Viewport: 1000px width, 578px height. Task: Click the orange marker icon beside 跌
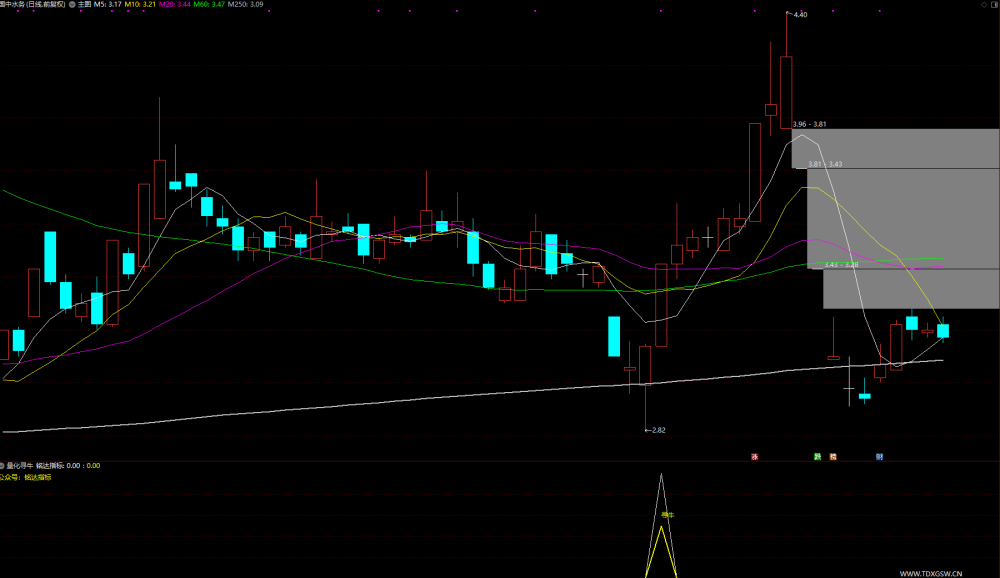click(x=833, y=457)
